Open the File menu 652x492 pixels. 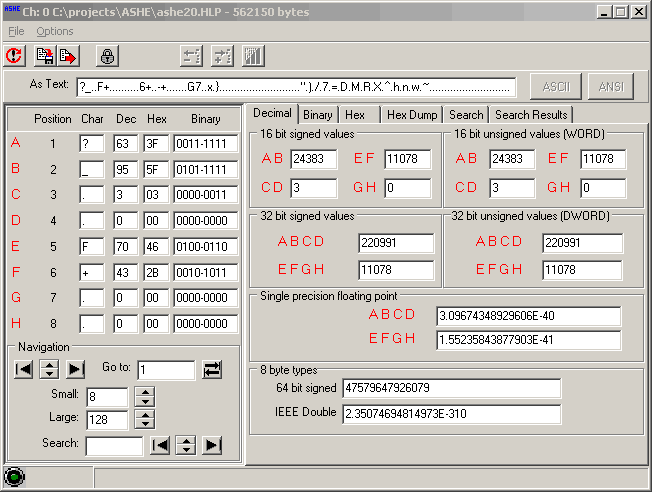[16, 31]
